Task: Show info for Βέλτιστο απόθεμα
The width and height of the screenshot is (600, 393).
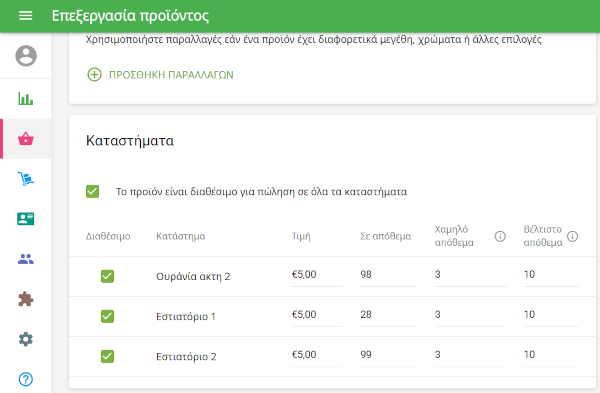Action: click(572, 236)
